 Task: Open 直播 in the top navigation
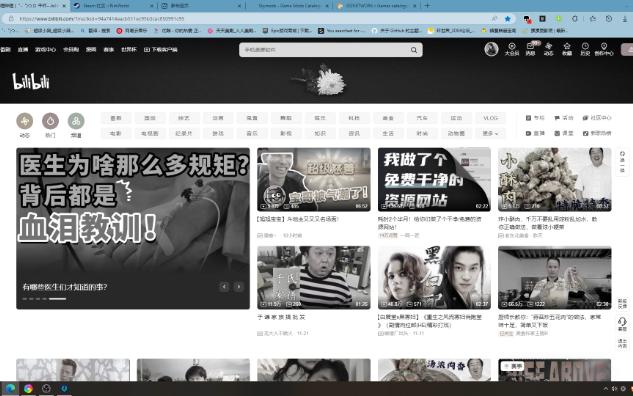23,50
